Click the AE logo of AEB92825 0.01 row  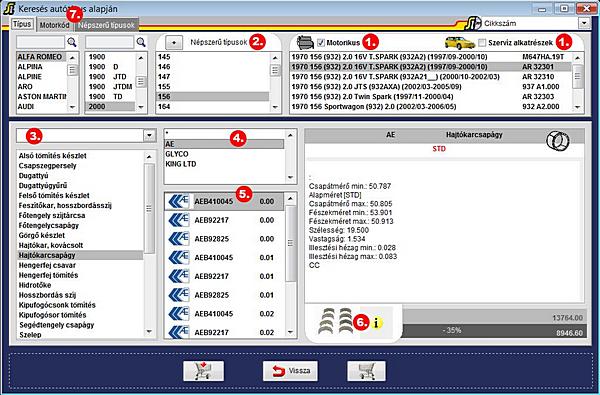tap(179, 295)
